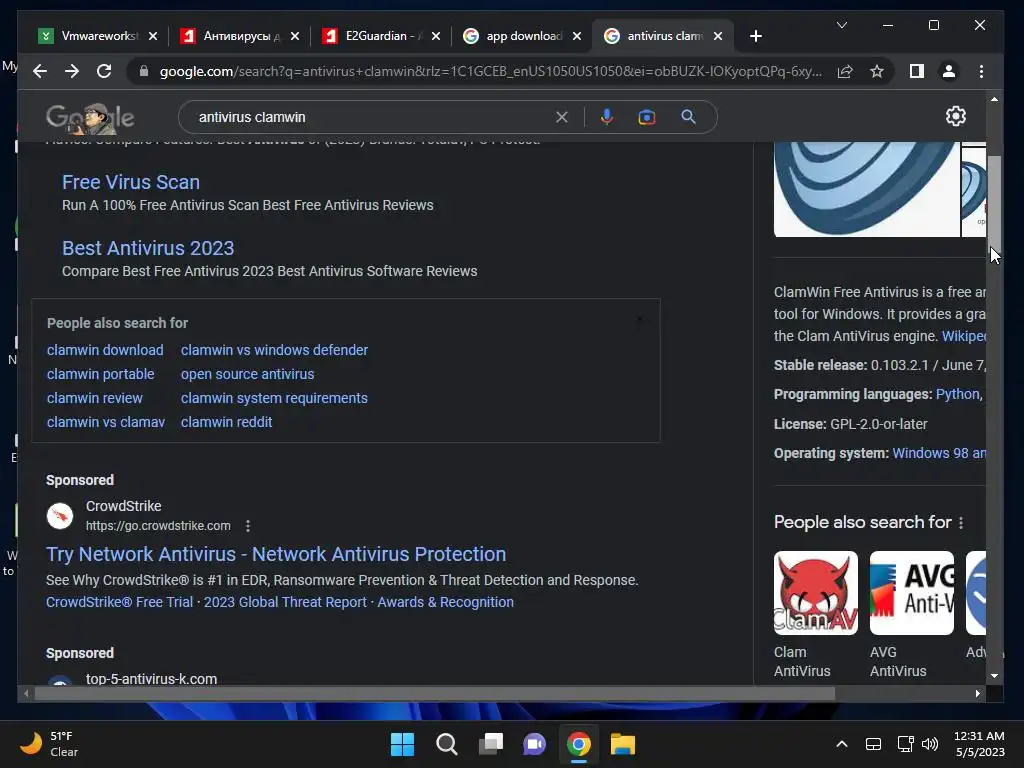Click the antivirus clamwin search field
The height and width of the screenshot is (768, 1024).
372,117
